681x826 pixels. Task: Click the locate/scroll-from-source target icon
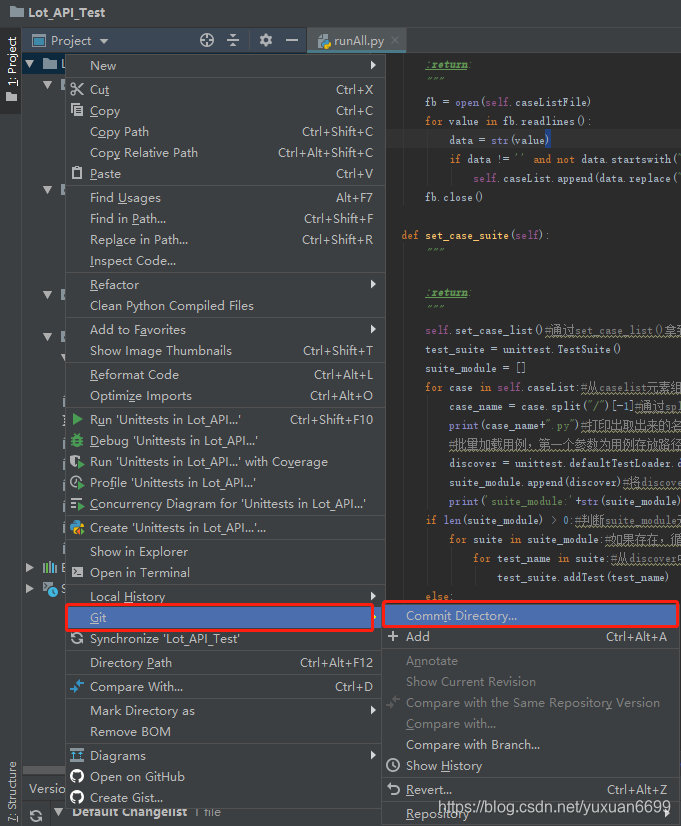(207, 40)
